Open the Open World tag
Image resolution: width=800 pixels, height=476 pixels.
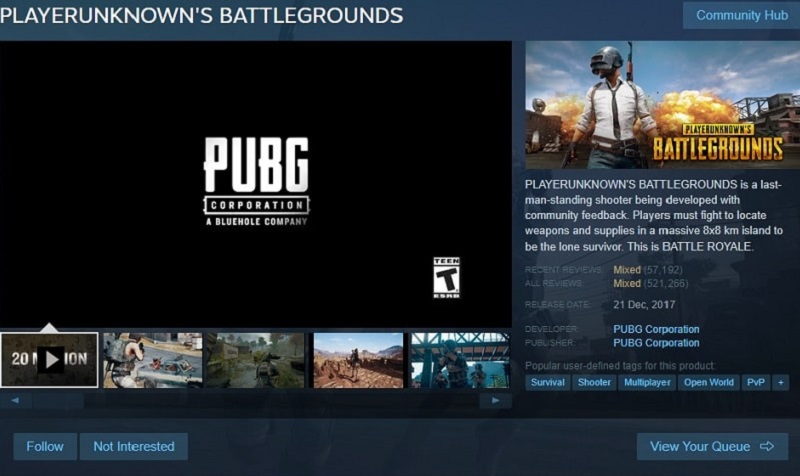click(x=709, y=382)
